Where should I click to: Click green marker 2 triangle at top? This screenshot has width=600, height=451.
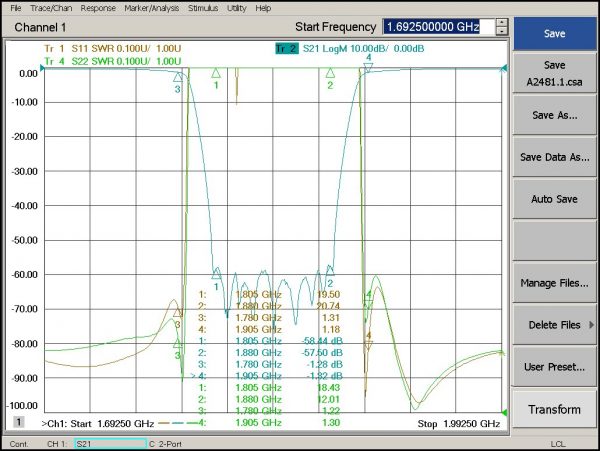(x=330, y=73)
